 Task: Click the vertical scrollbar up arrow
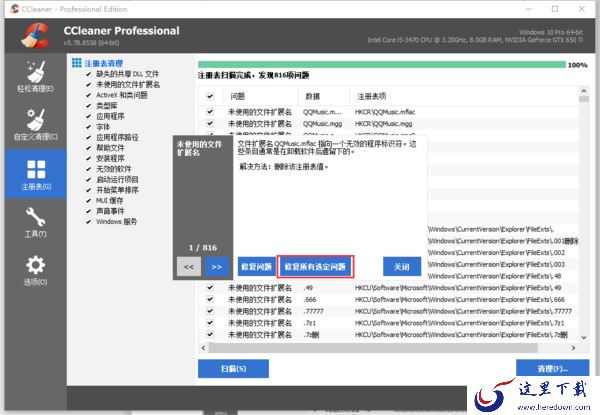(584, 91)
